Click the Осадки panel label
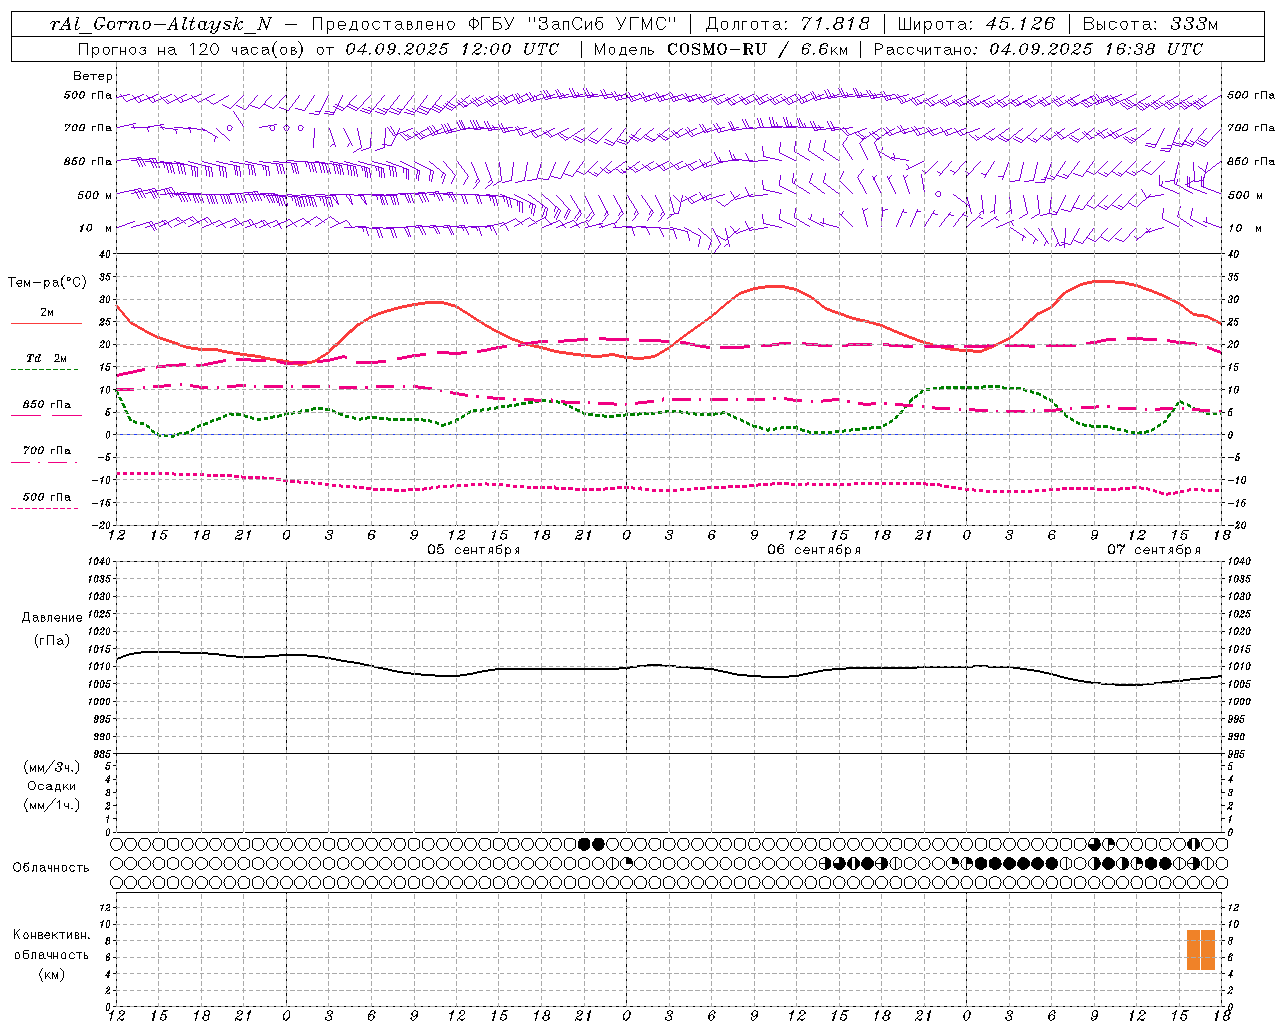This screenshot has height=1024, width=1280. (x=52, y=787)
